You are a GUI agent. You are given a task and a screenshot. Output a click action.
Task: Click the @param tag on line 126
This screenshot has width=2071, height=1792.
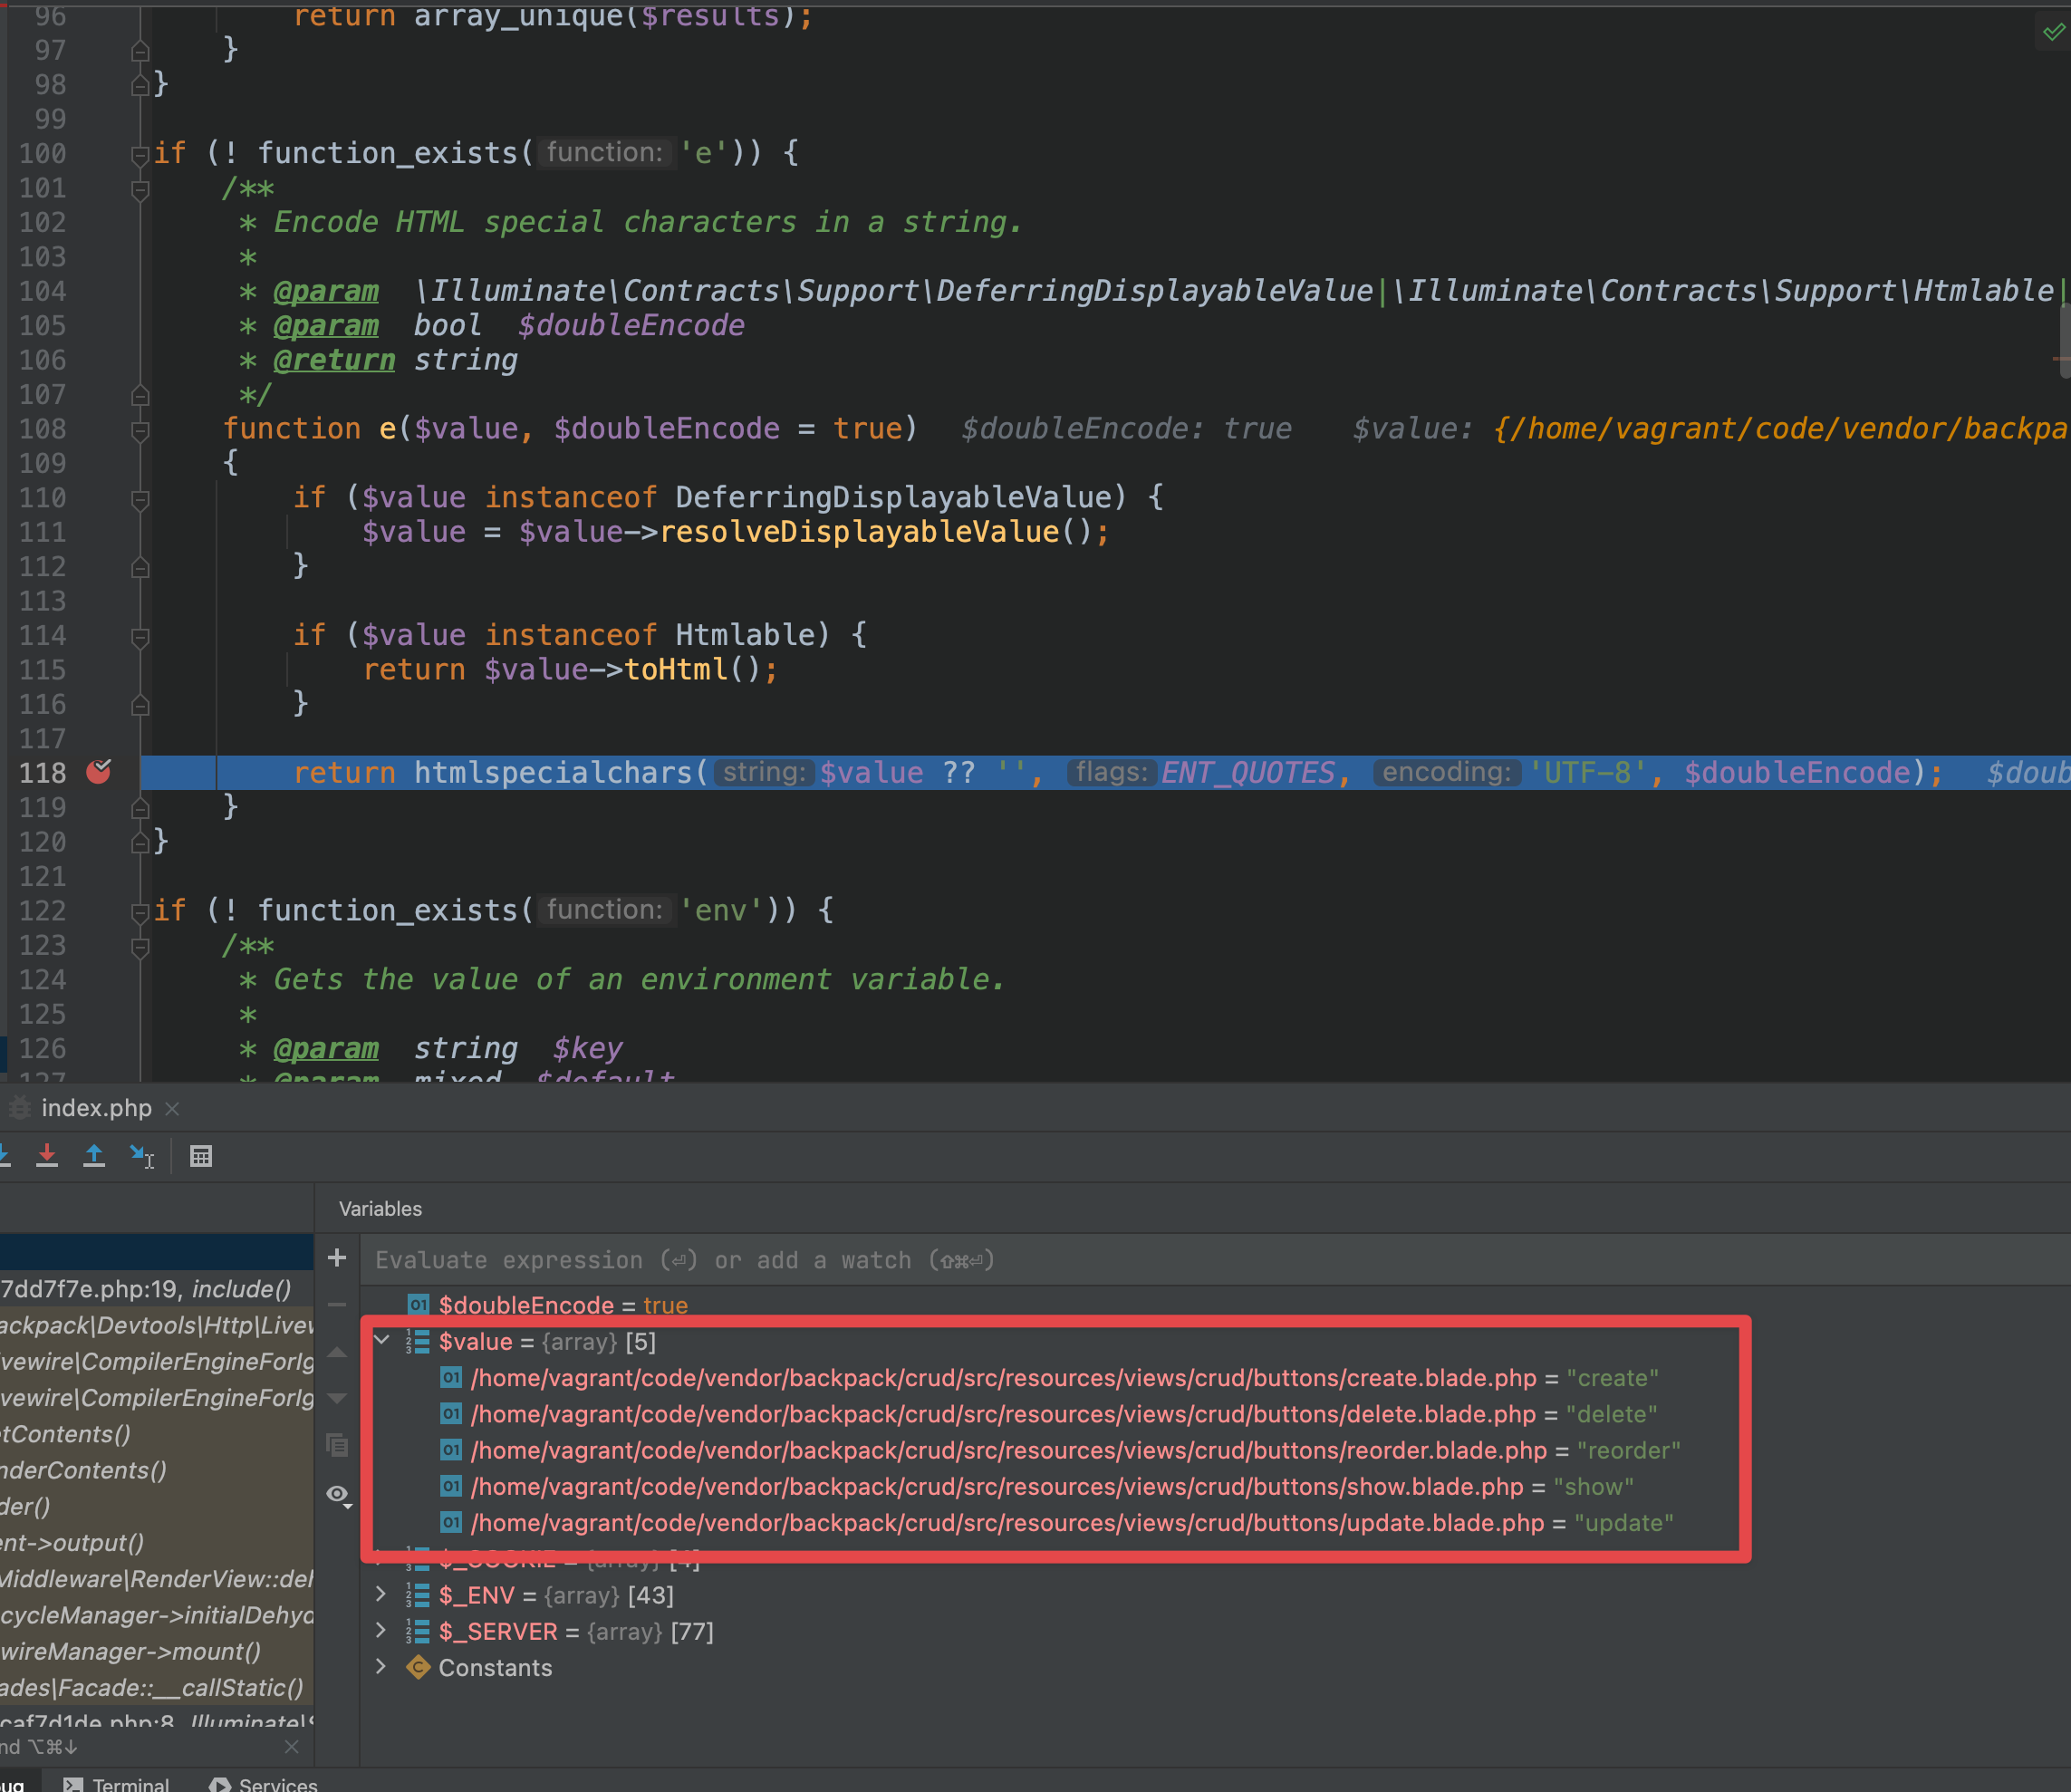pyautogui.click(x=326, y=1049)
